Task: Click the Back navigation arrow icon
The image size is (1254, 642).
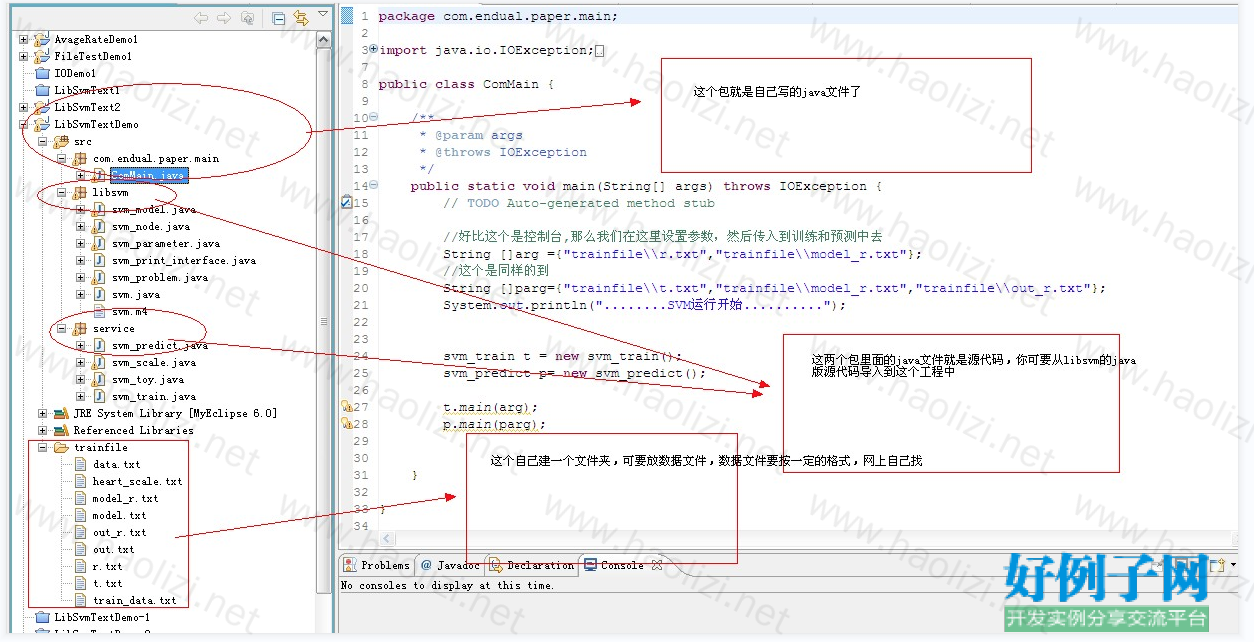Action: click(x=202, y=18)
